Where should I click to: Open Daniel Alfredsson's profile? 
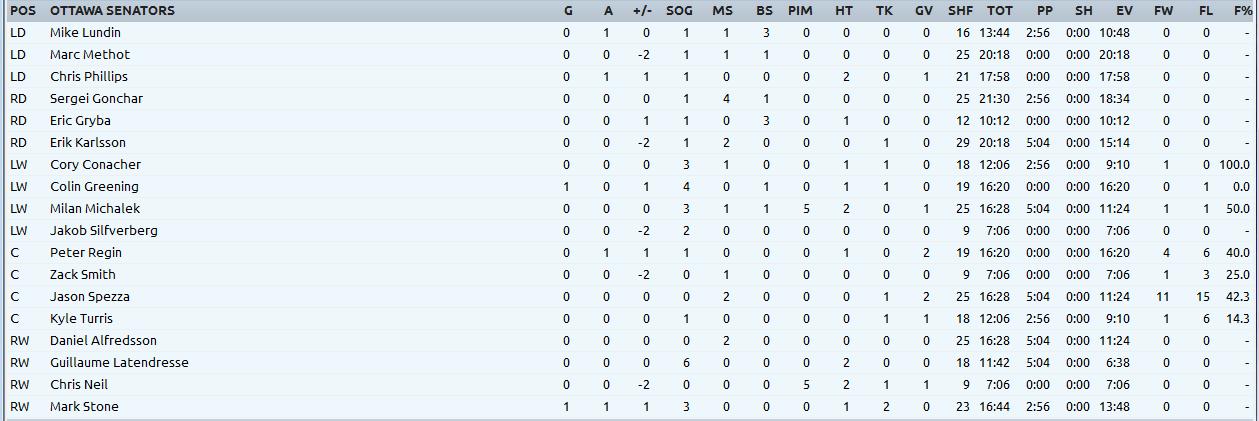pos(103,340)
